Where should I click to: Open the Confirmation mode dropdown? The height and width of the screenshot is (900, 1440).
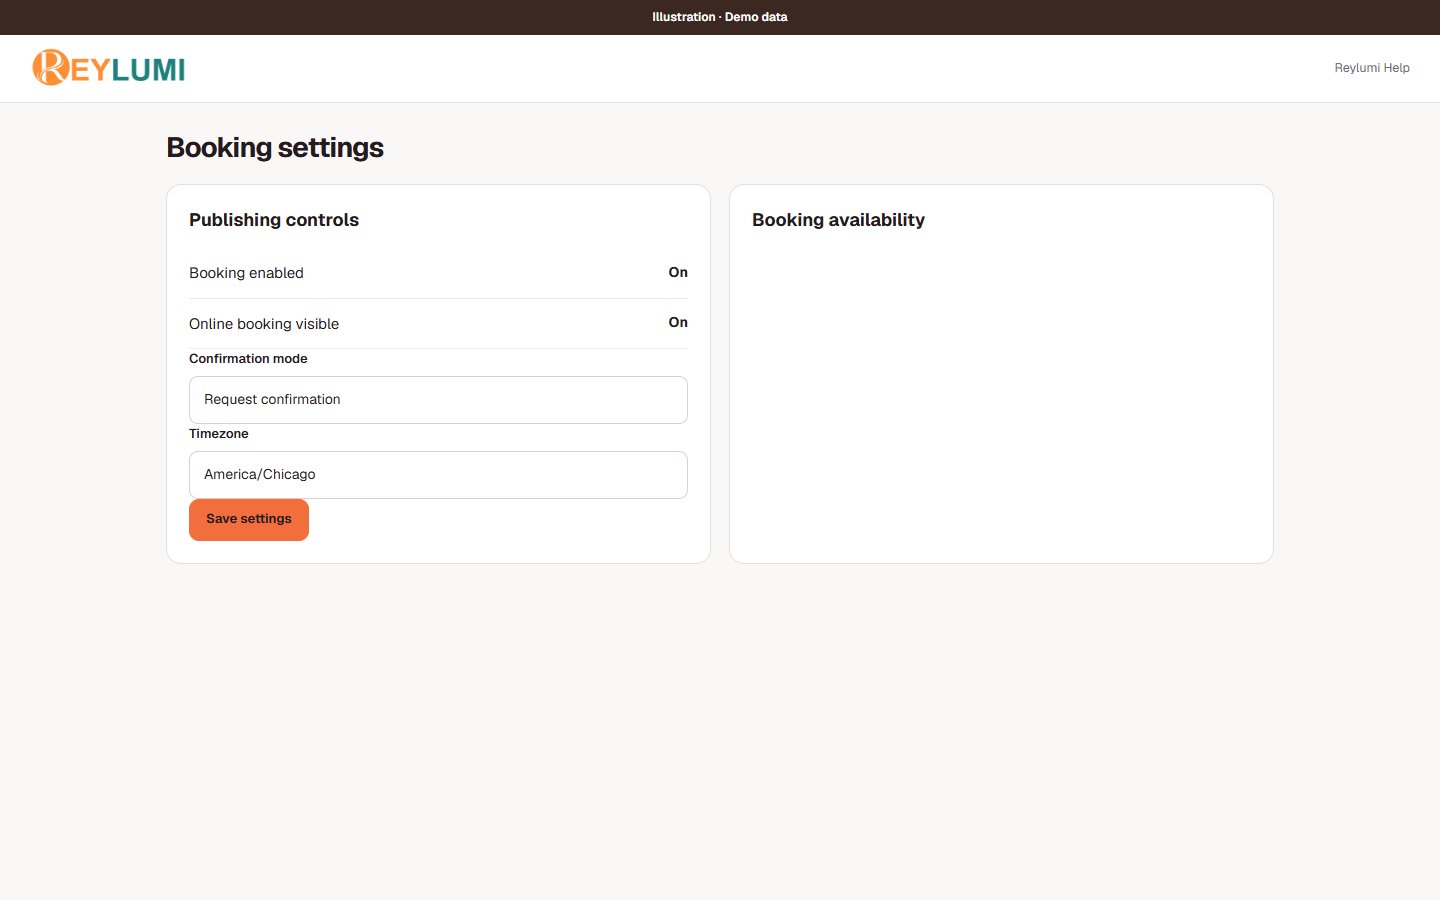pos(438,400)
